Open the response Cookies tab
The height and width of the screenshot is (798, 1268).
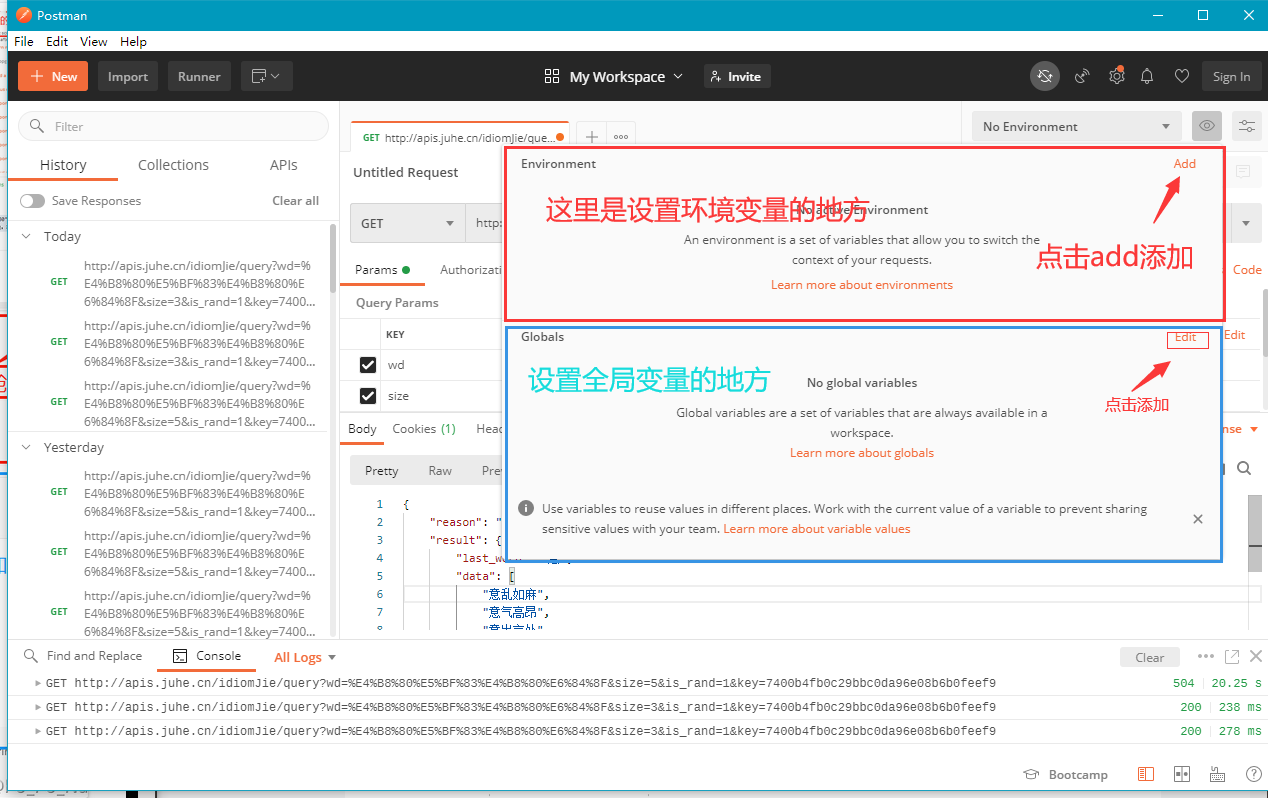[x=424, y=428]
